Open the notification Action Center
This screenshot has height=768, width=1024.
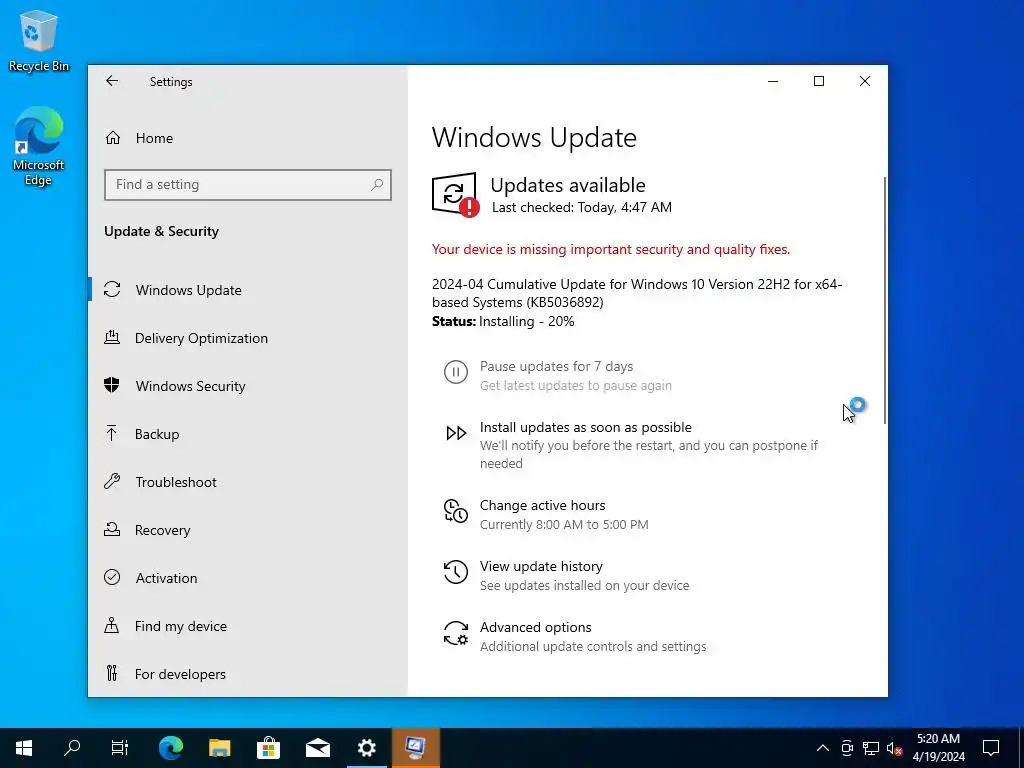[x=991, y=748]
